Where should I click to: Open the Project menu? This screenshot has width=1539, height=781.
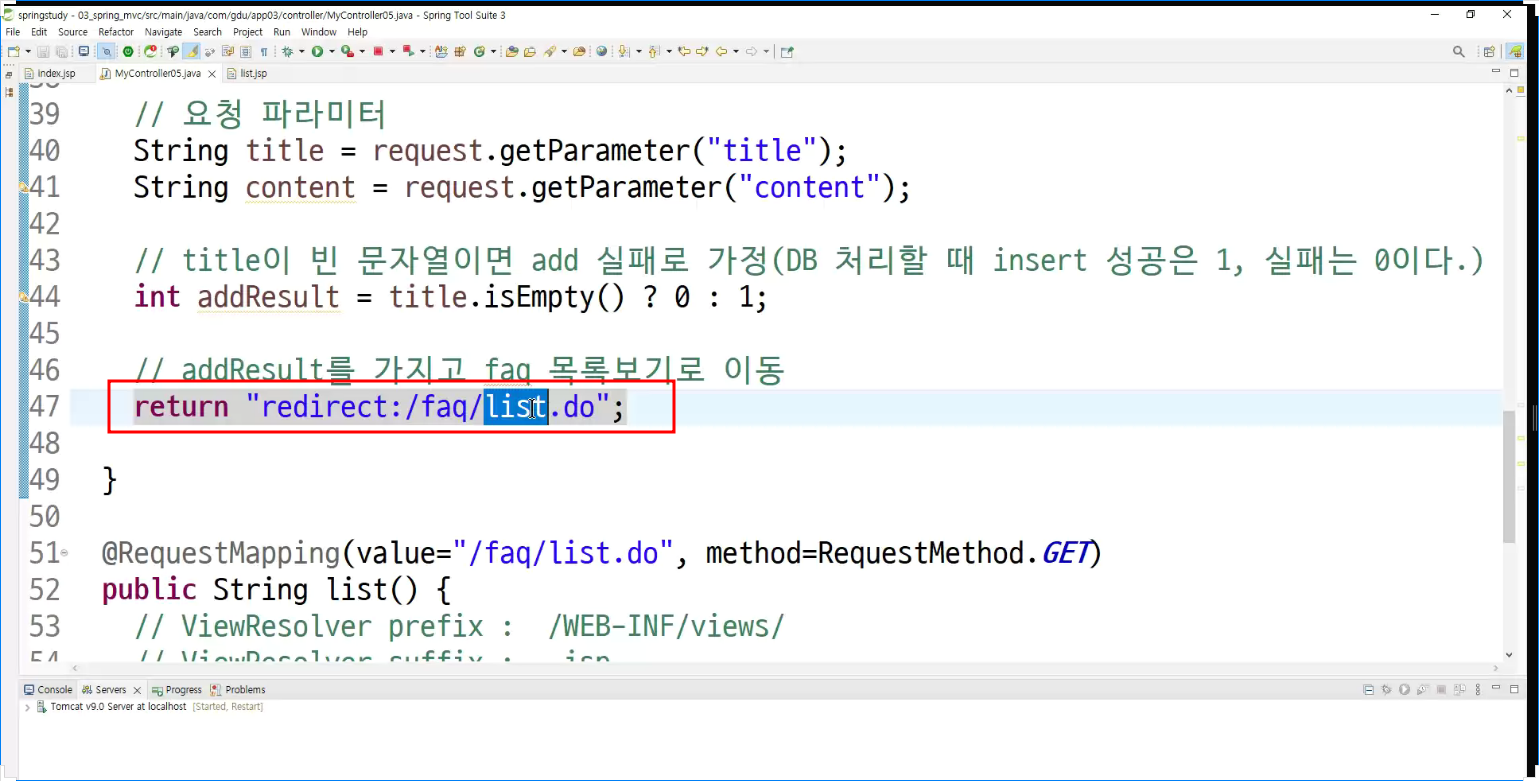(x=248, y=32)
